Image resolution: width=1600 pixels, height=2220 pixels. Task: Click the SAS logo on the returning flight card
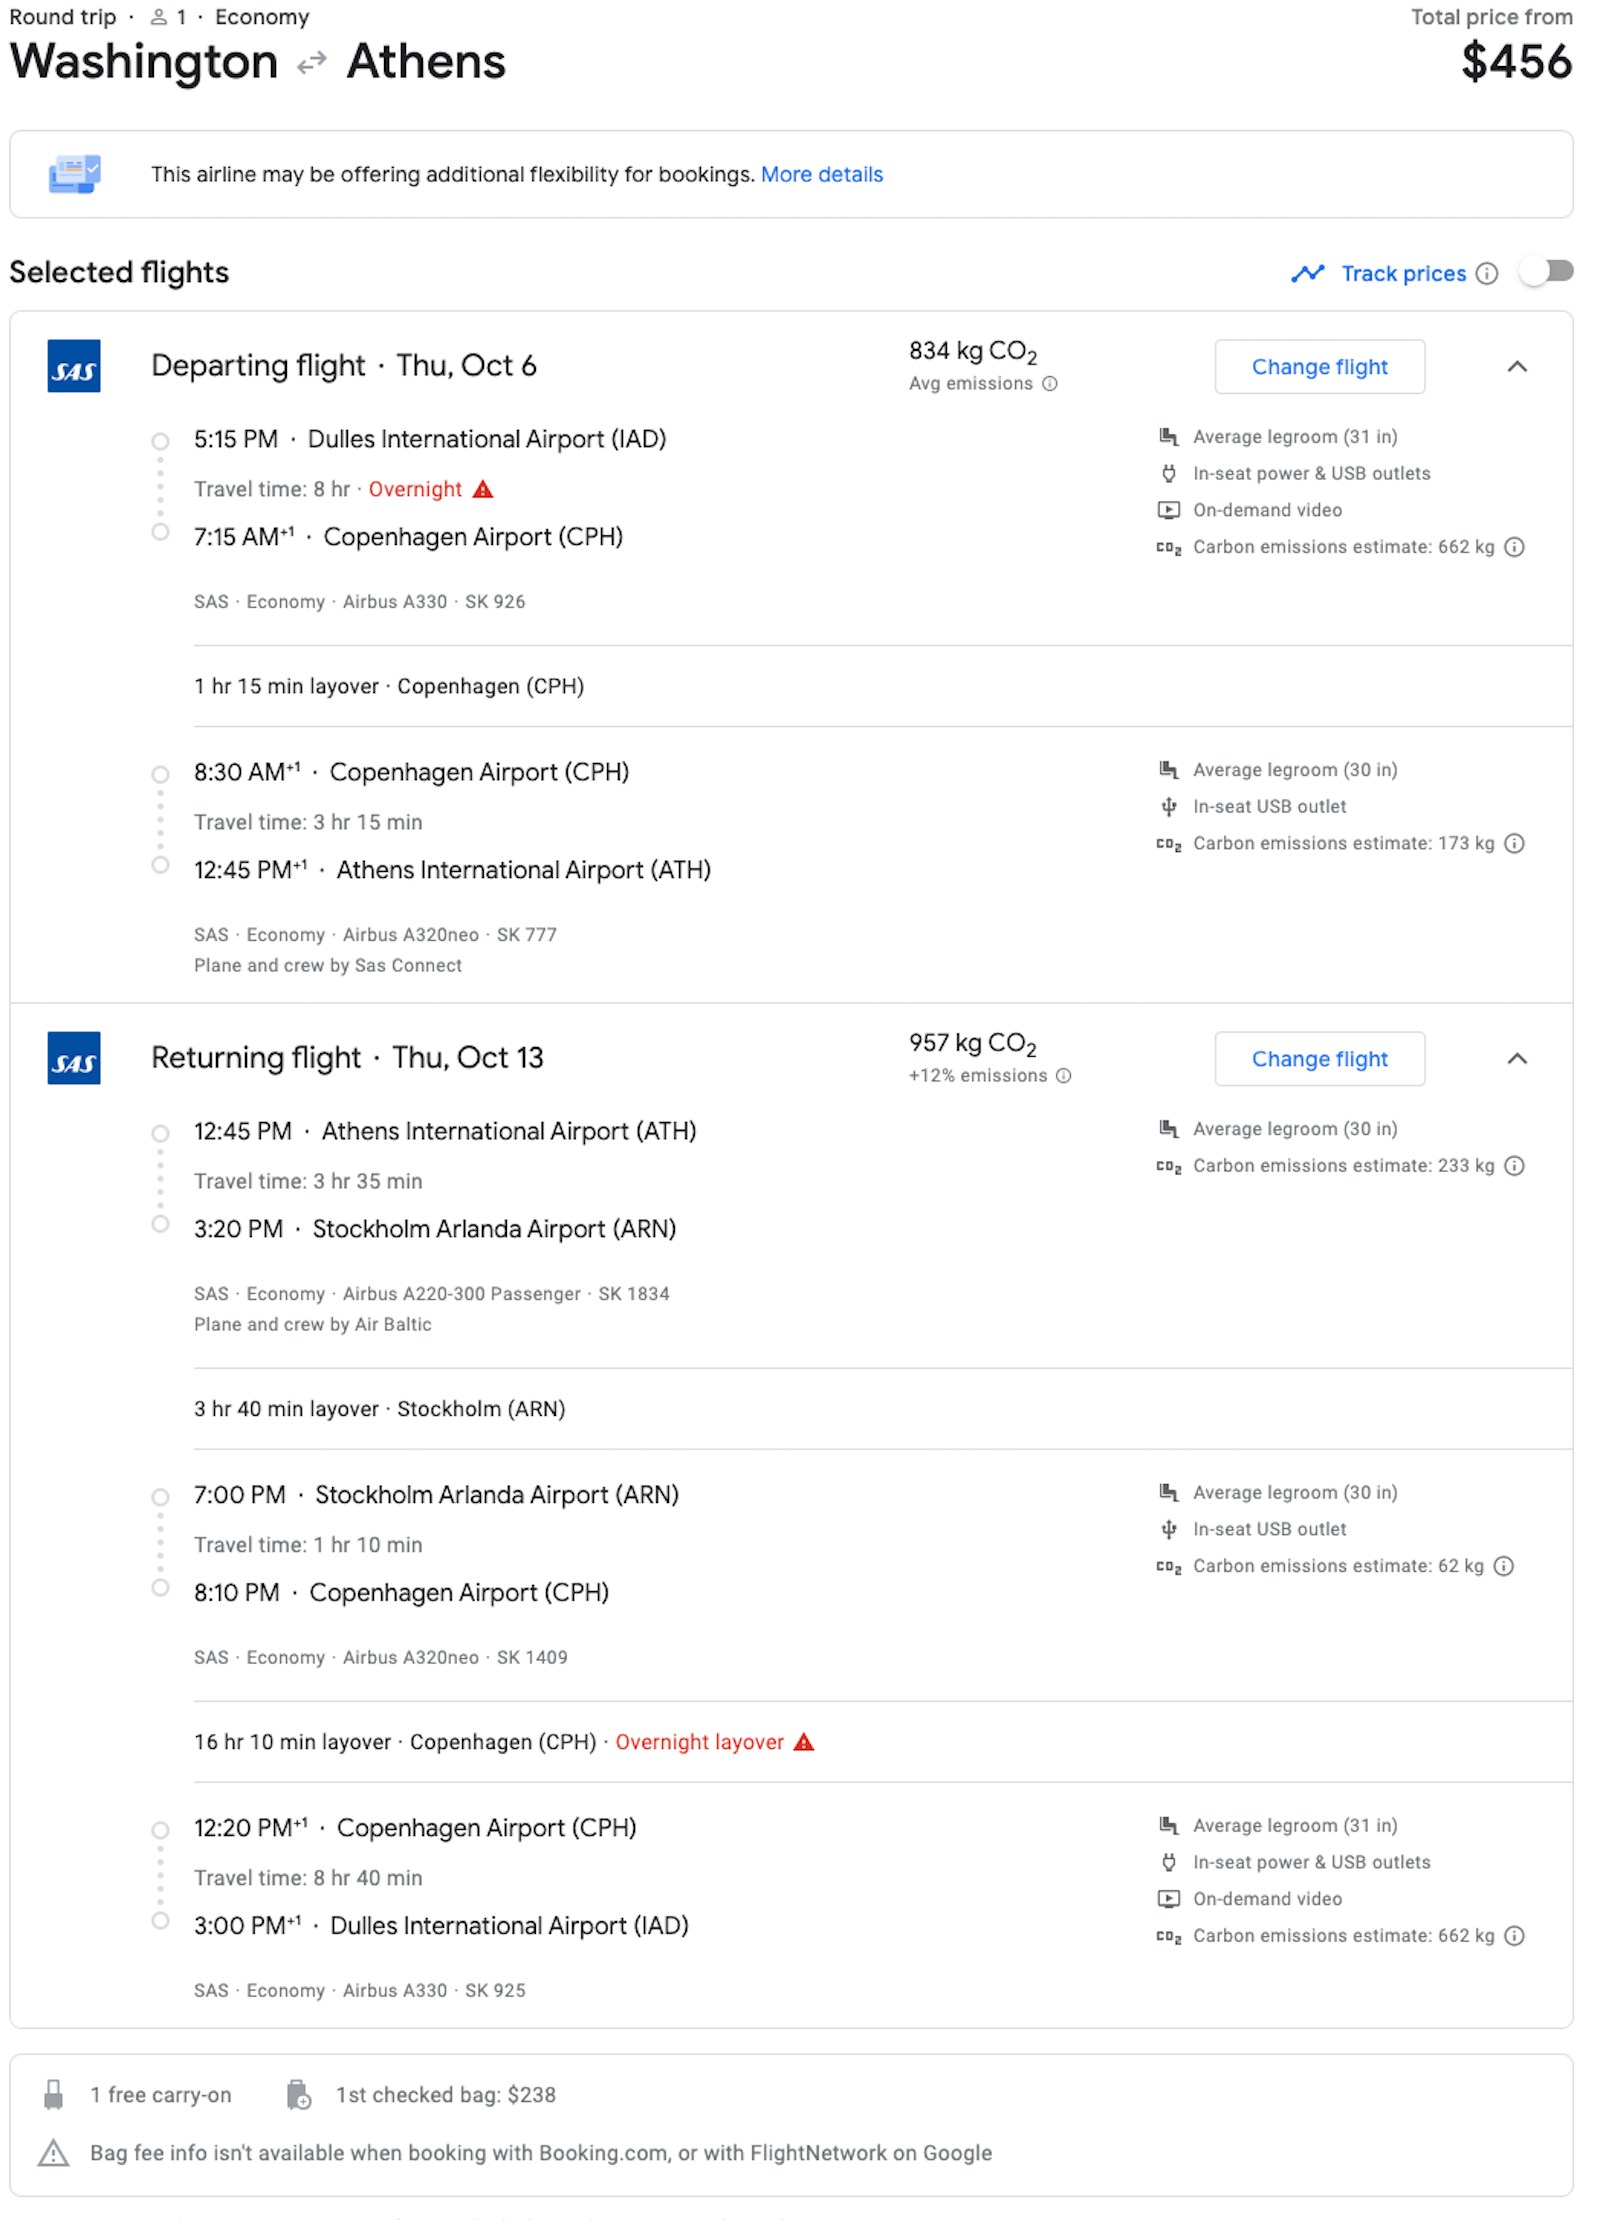click(74, 1059)
